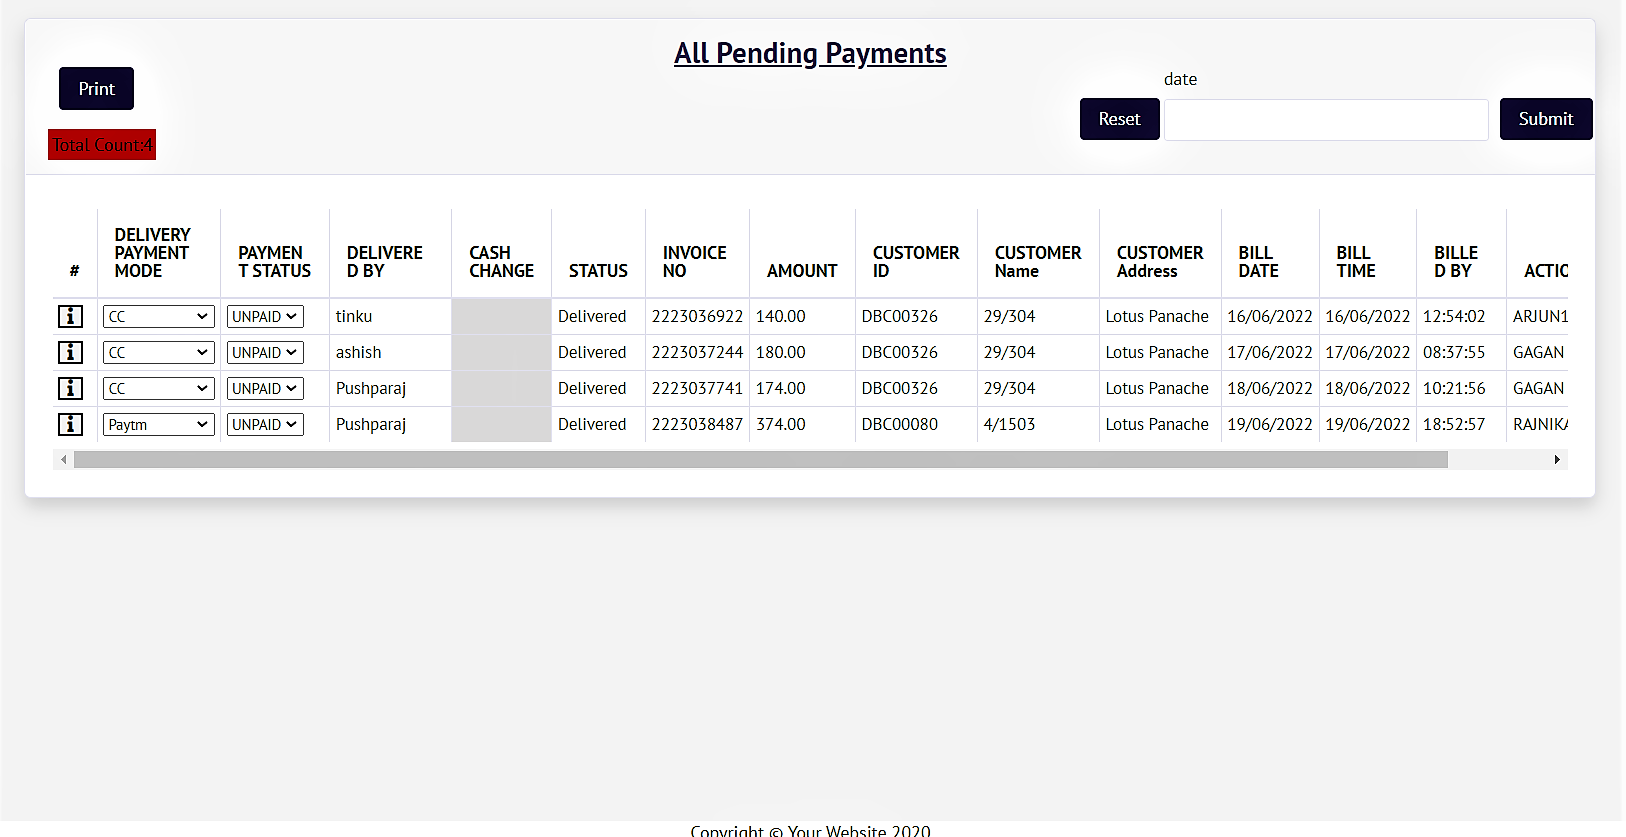
Task: Click into the date input field
Action: click(1326, 120)
